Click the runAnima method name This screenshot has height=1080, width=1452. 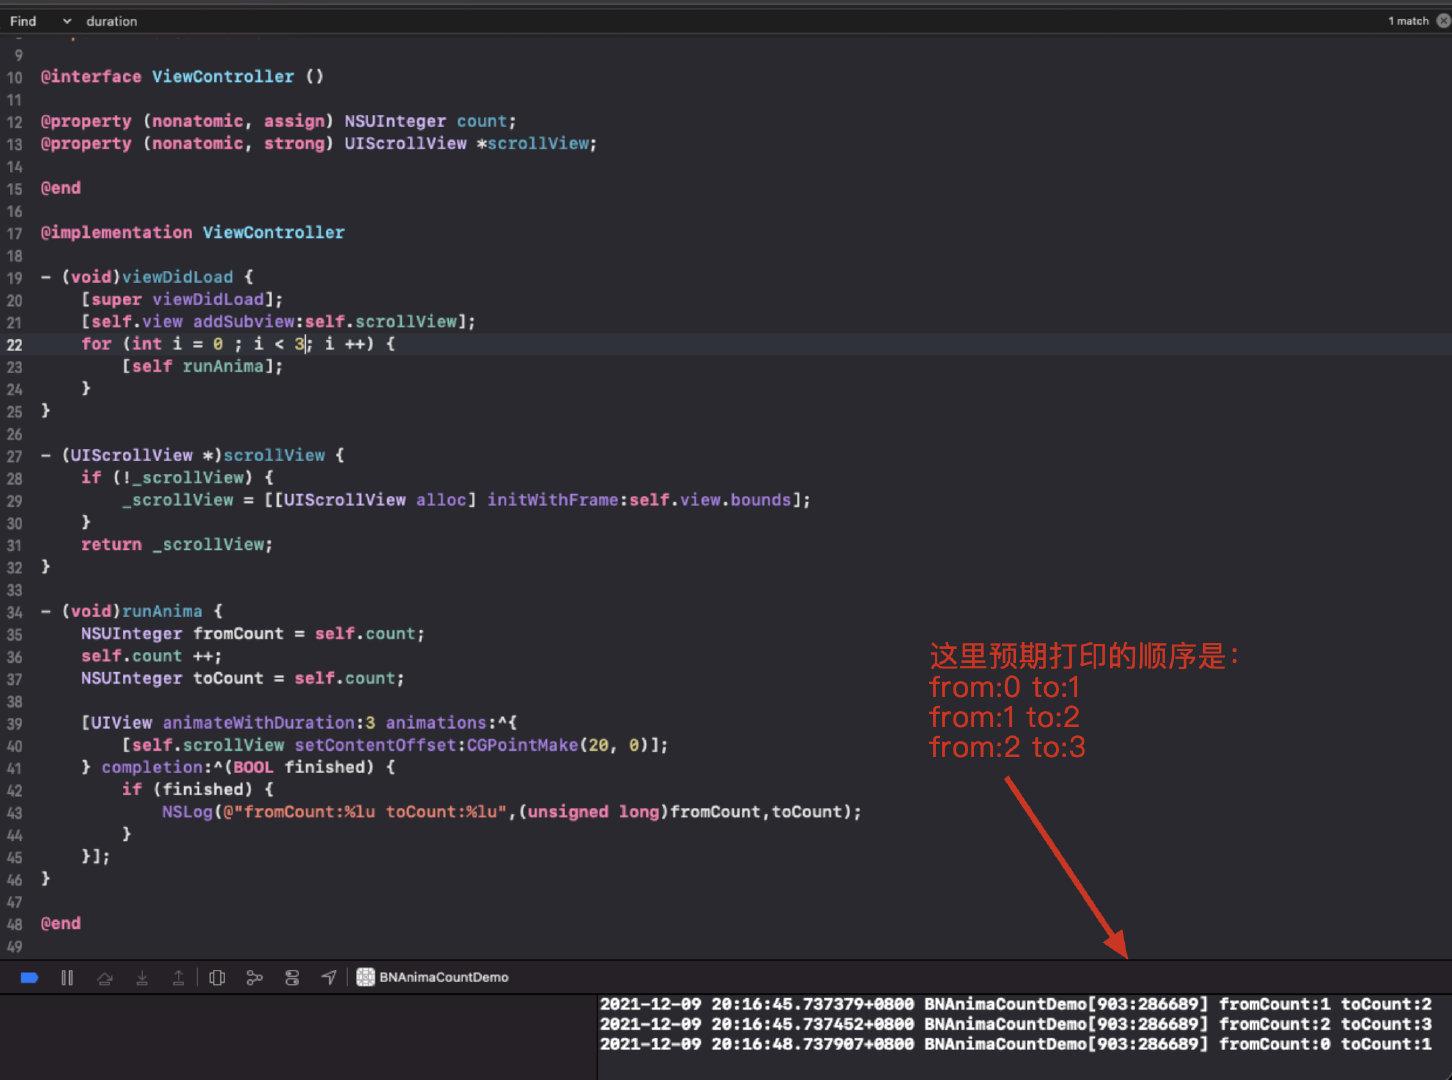162,611
